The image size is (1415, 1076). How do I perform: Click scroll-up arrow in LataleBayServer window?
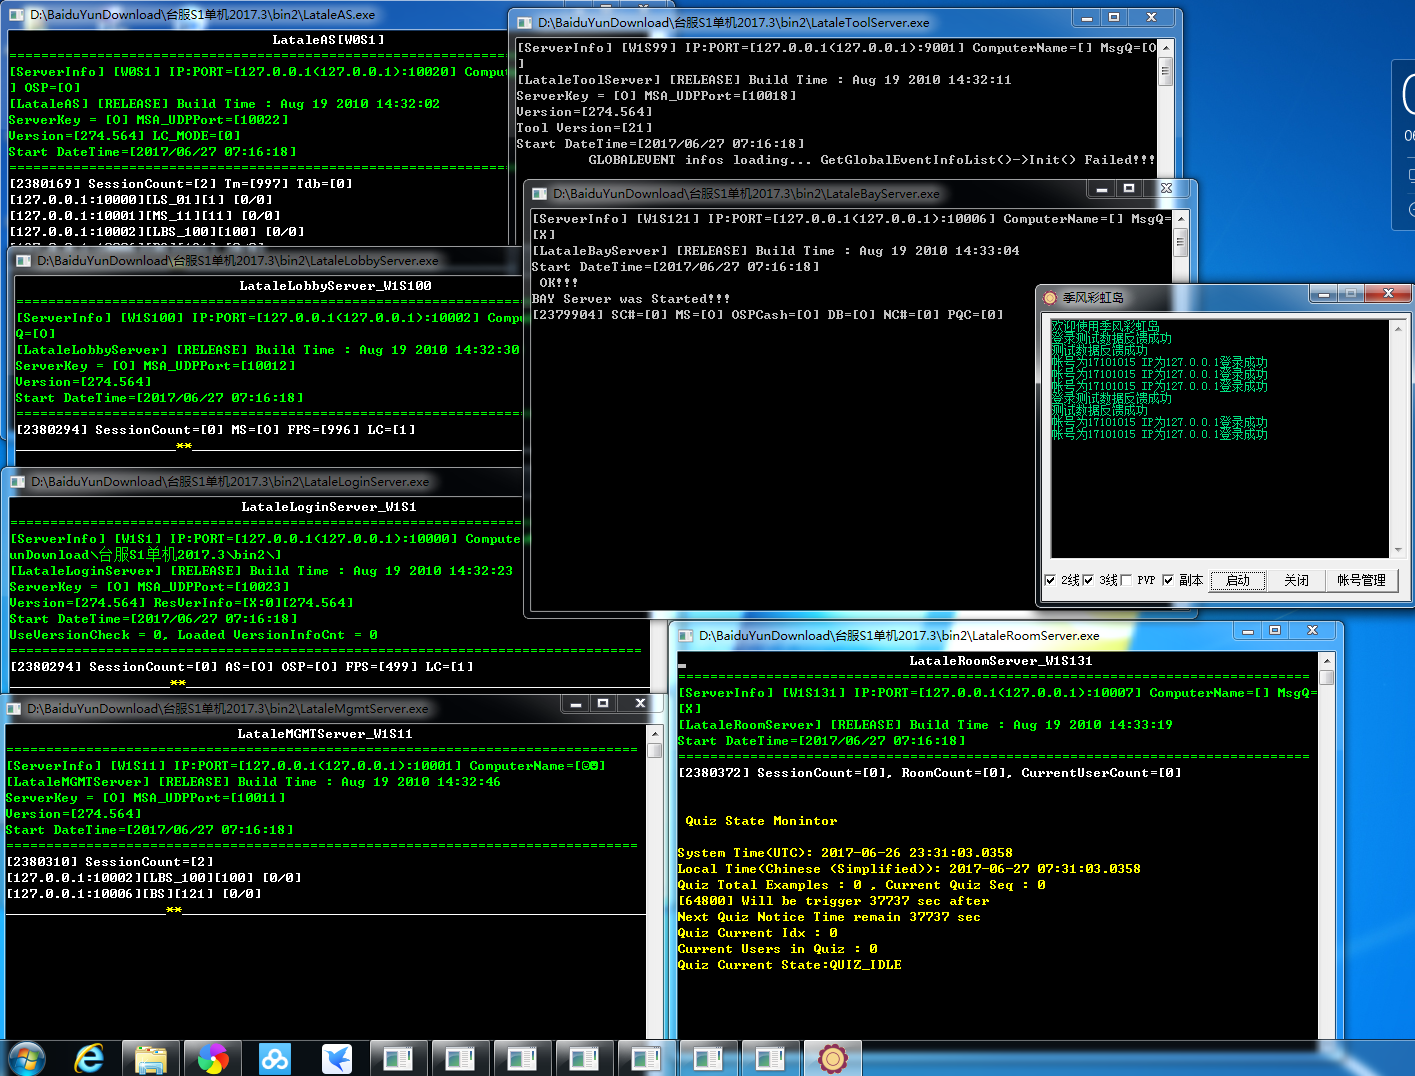[x=1180, y=219]
